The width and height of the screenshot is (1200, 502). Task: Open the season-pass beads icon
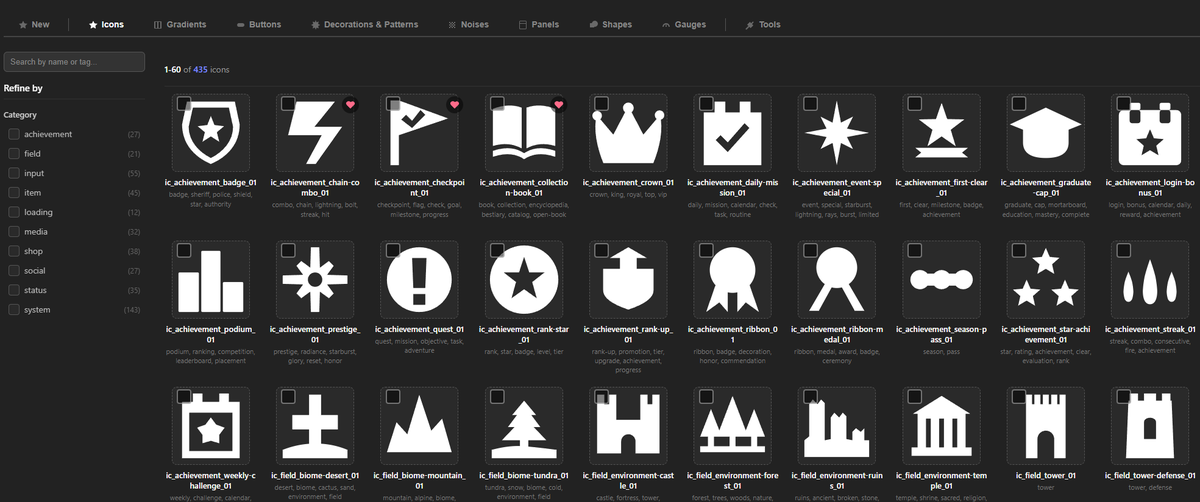point(942,279)
